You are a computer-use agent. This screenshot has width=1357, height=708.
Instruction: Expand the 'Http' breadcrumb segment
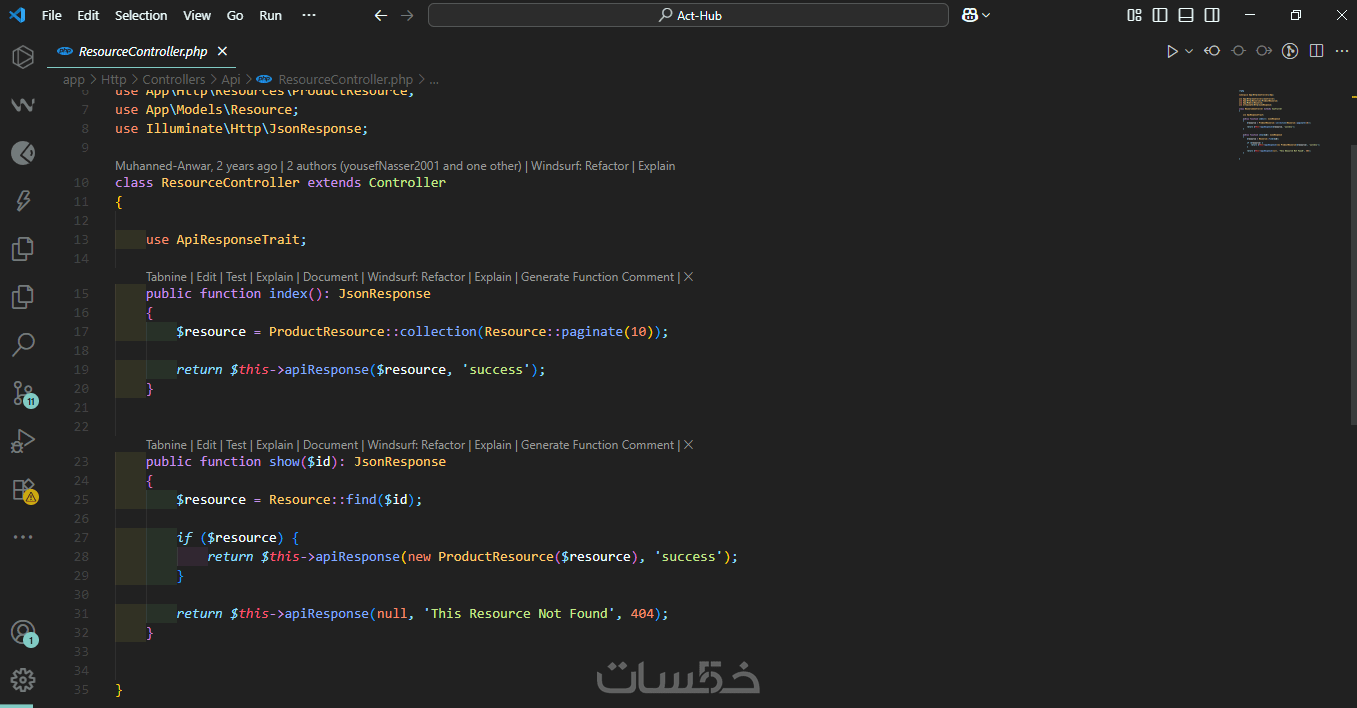114,79
